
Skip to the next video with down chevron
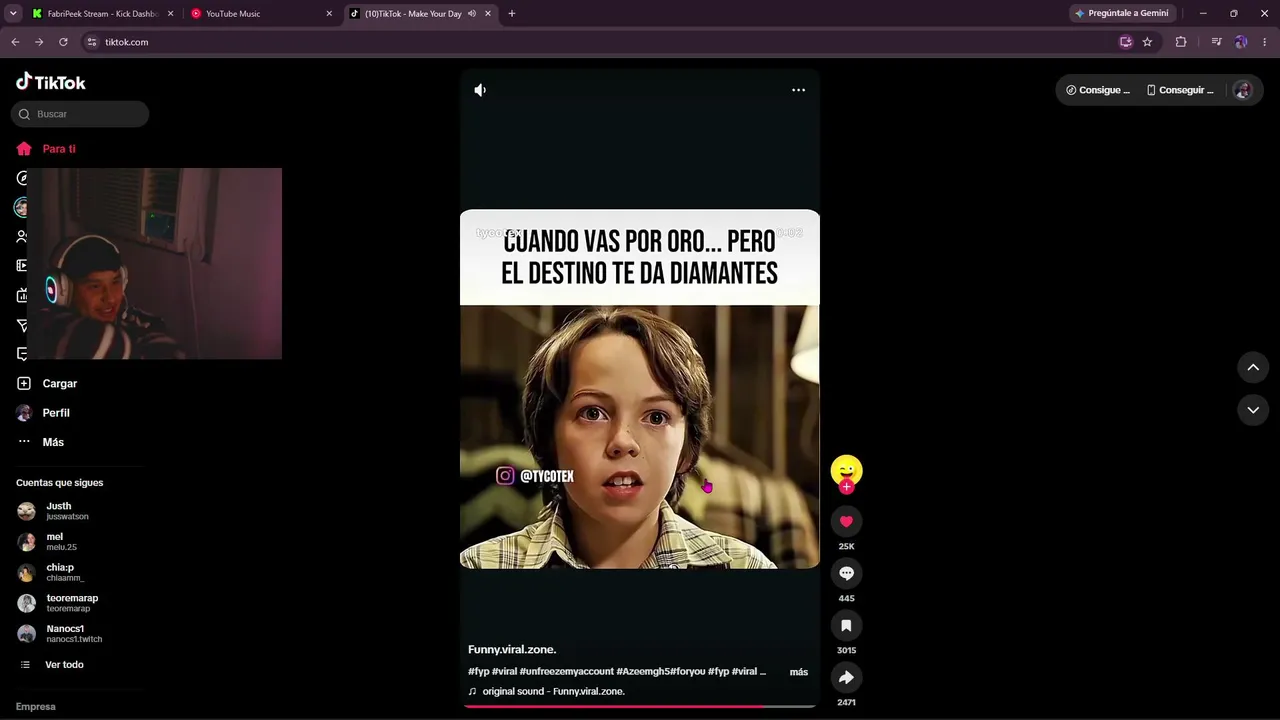[1253, 410]
